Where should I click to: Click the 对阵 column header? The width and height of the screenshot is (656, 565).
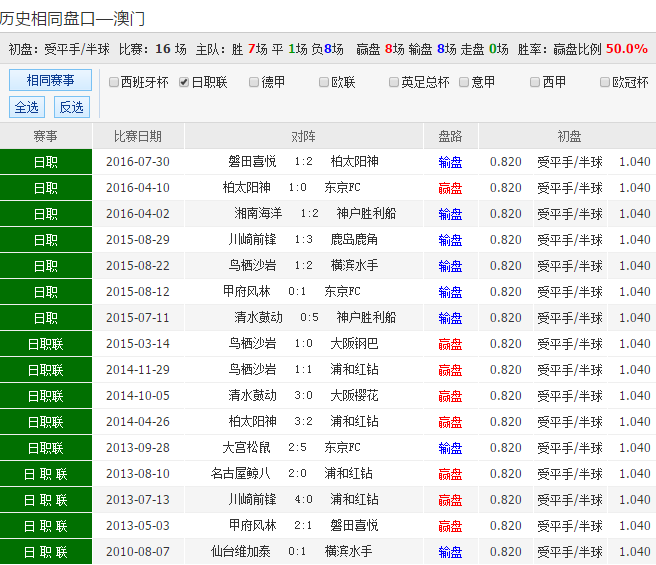304,136
